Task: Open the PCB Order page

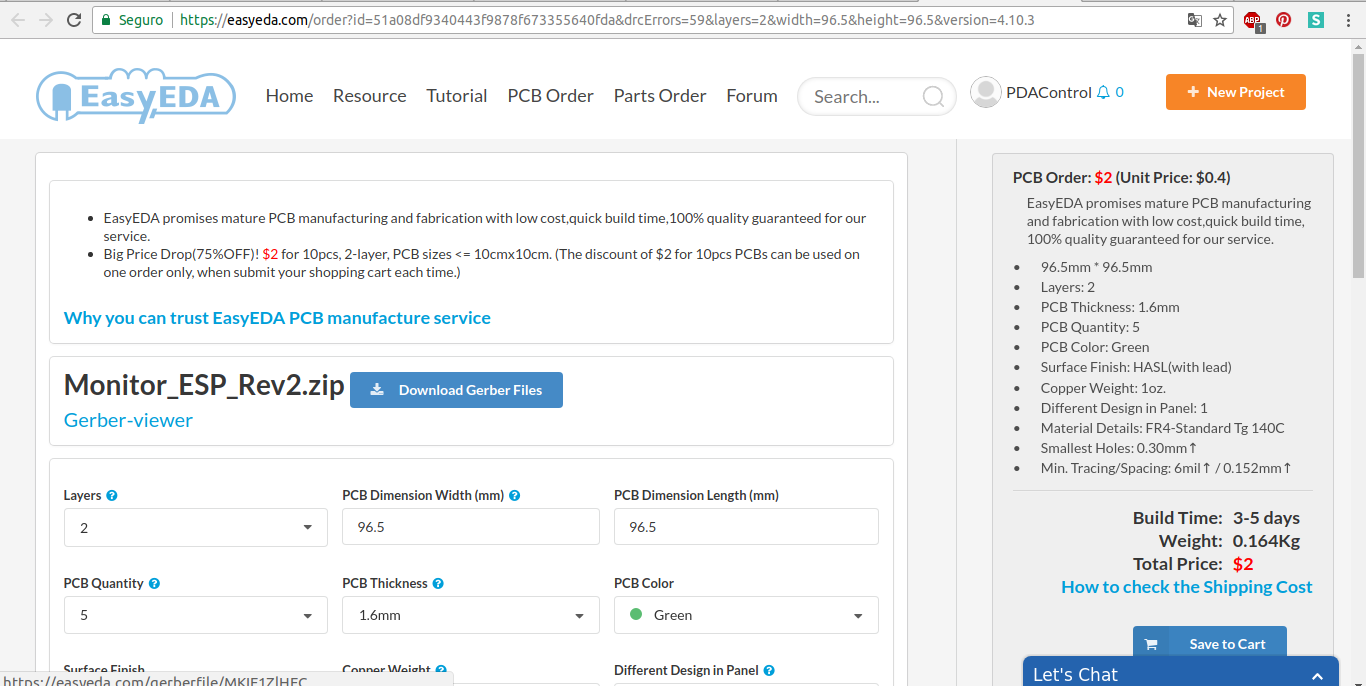Action: click(550, 96)
